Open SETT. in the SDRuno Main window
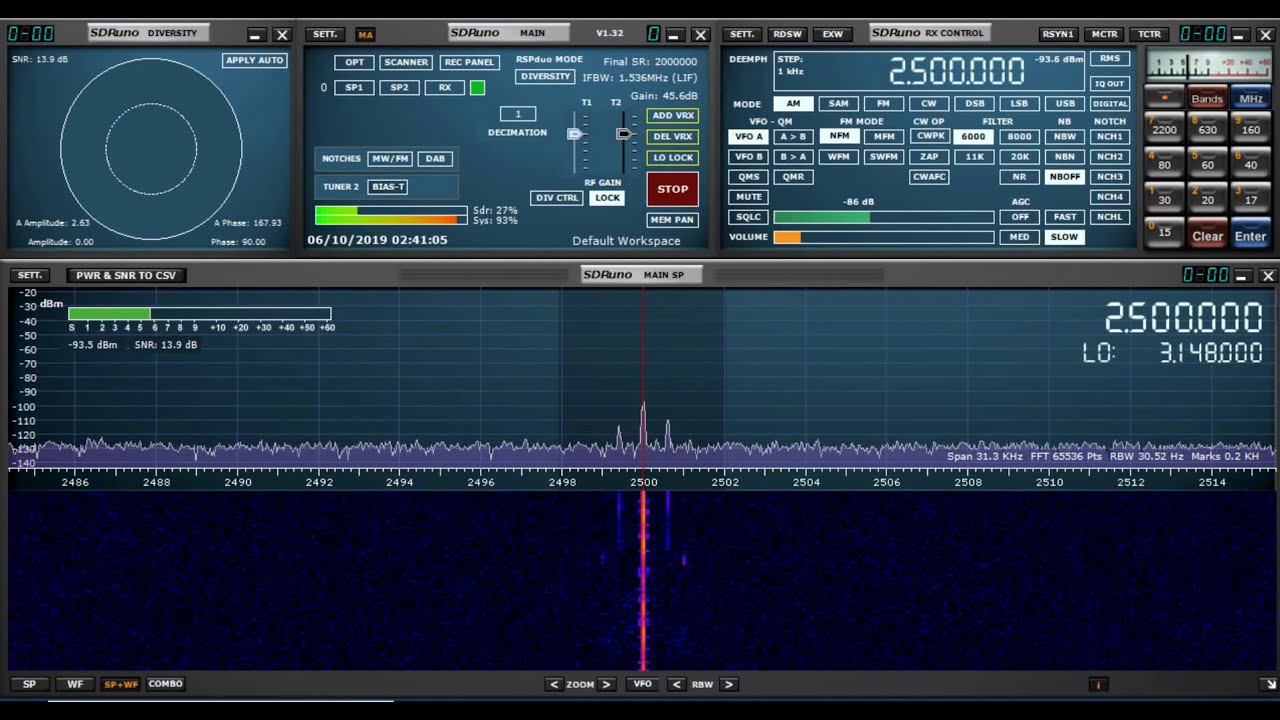This screenshot has height=720, width=1280. point(325,34)
